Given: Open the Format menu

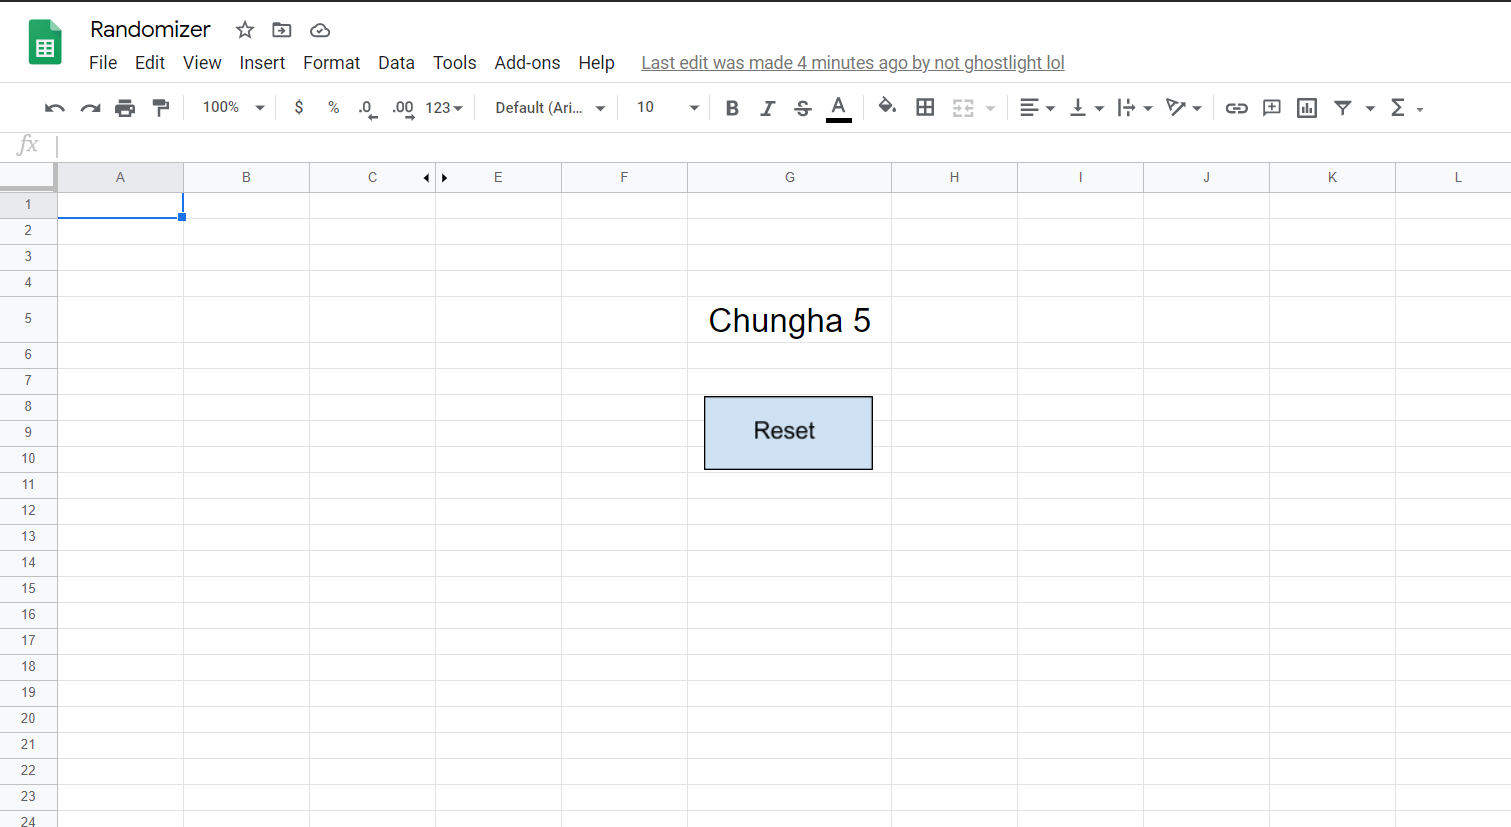Looking at the screenshot, I should pyautogui.click(x=331, y=62).
